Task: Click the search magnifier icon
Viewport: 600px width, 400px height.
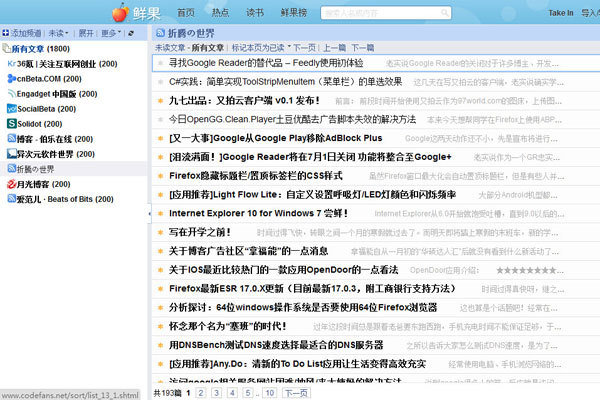Action: (444, 13)
